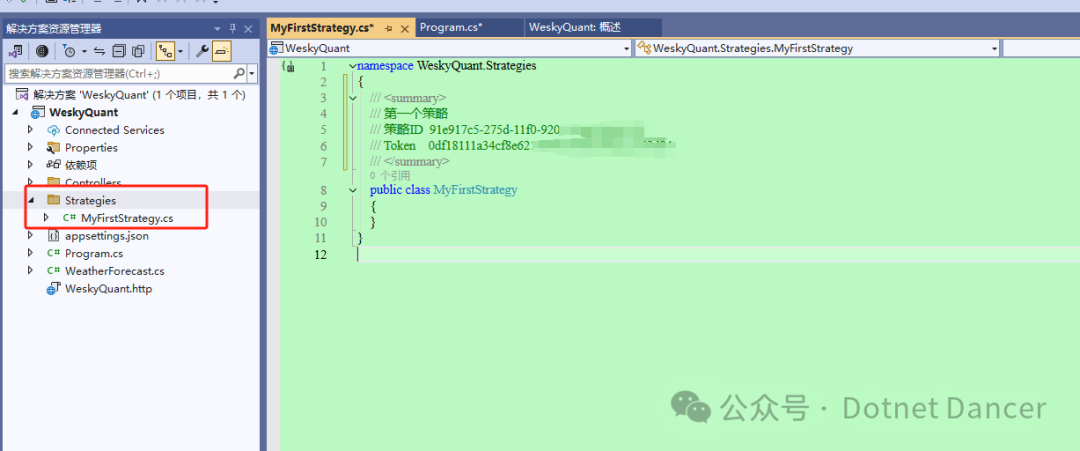
Task: Select the 依赖项 item
Action: (81, 165)
